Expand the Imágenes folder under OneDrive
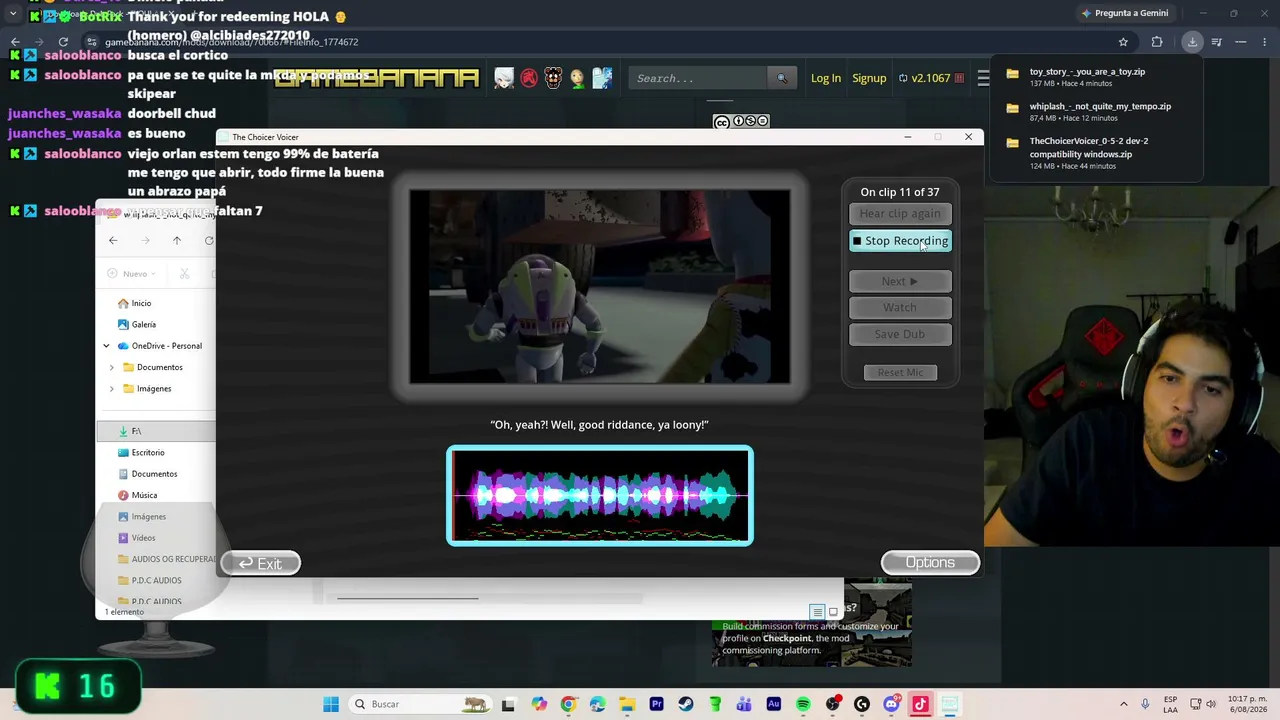The height and width of the screenshot is (720, 1280). (x=112, y=388)
